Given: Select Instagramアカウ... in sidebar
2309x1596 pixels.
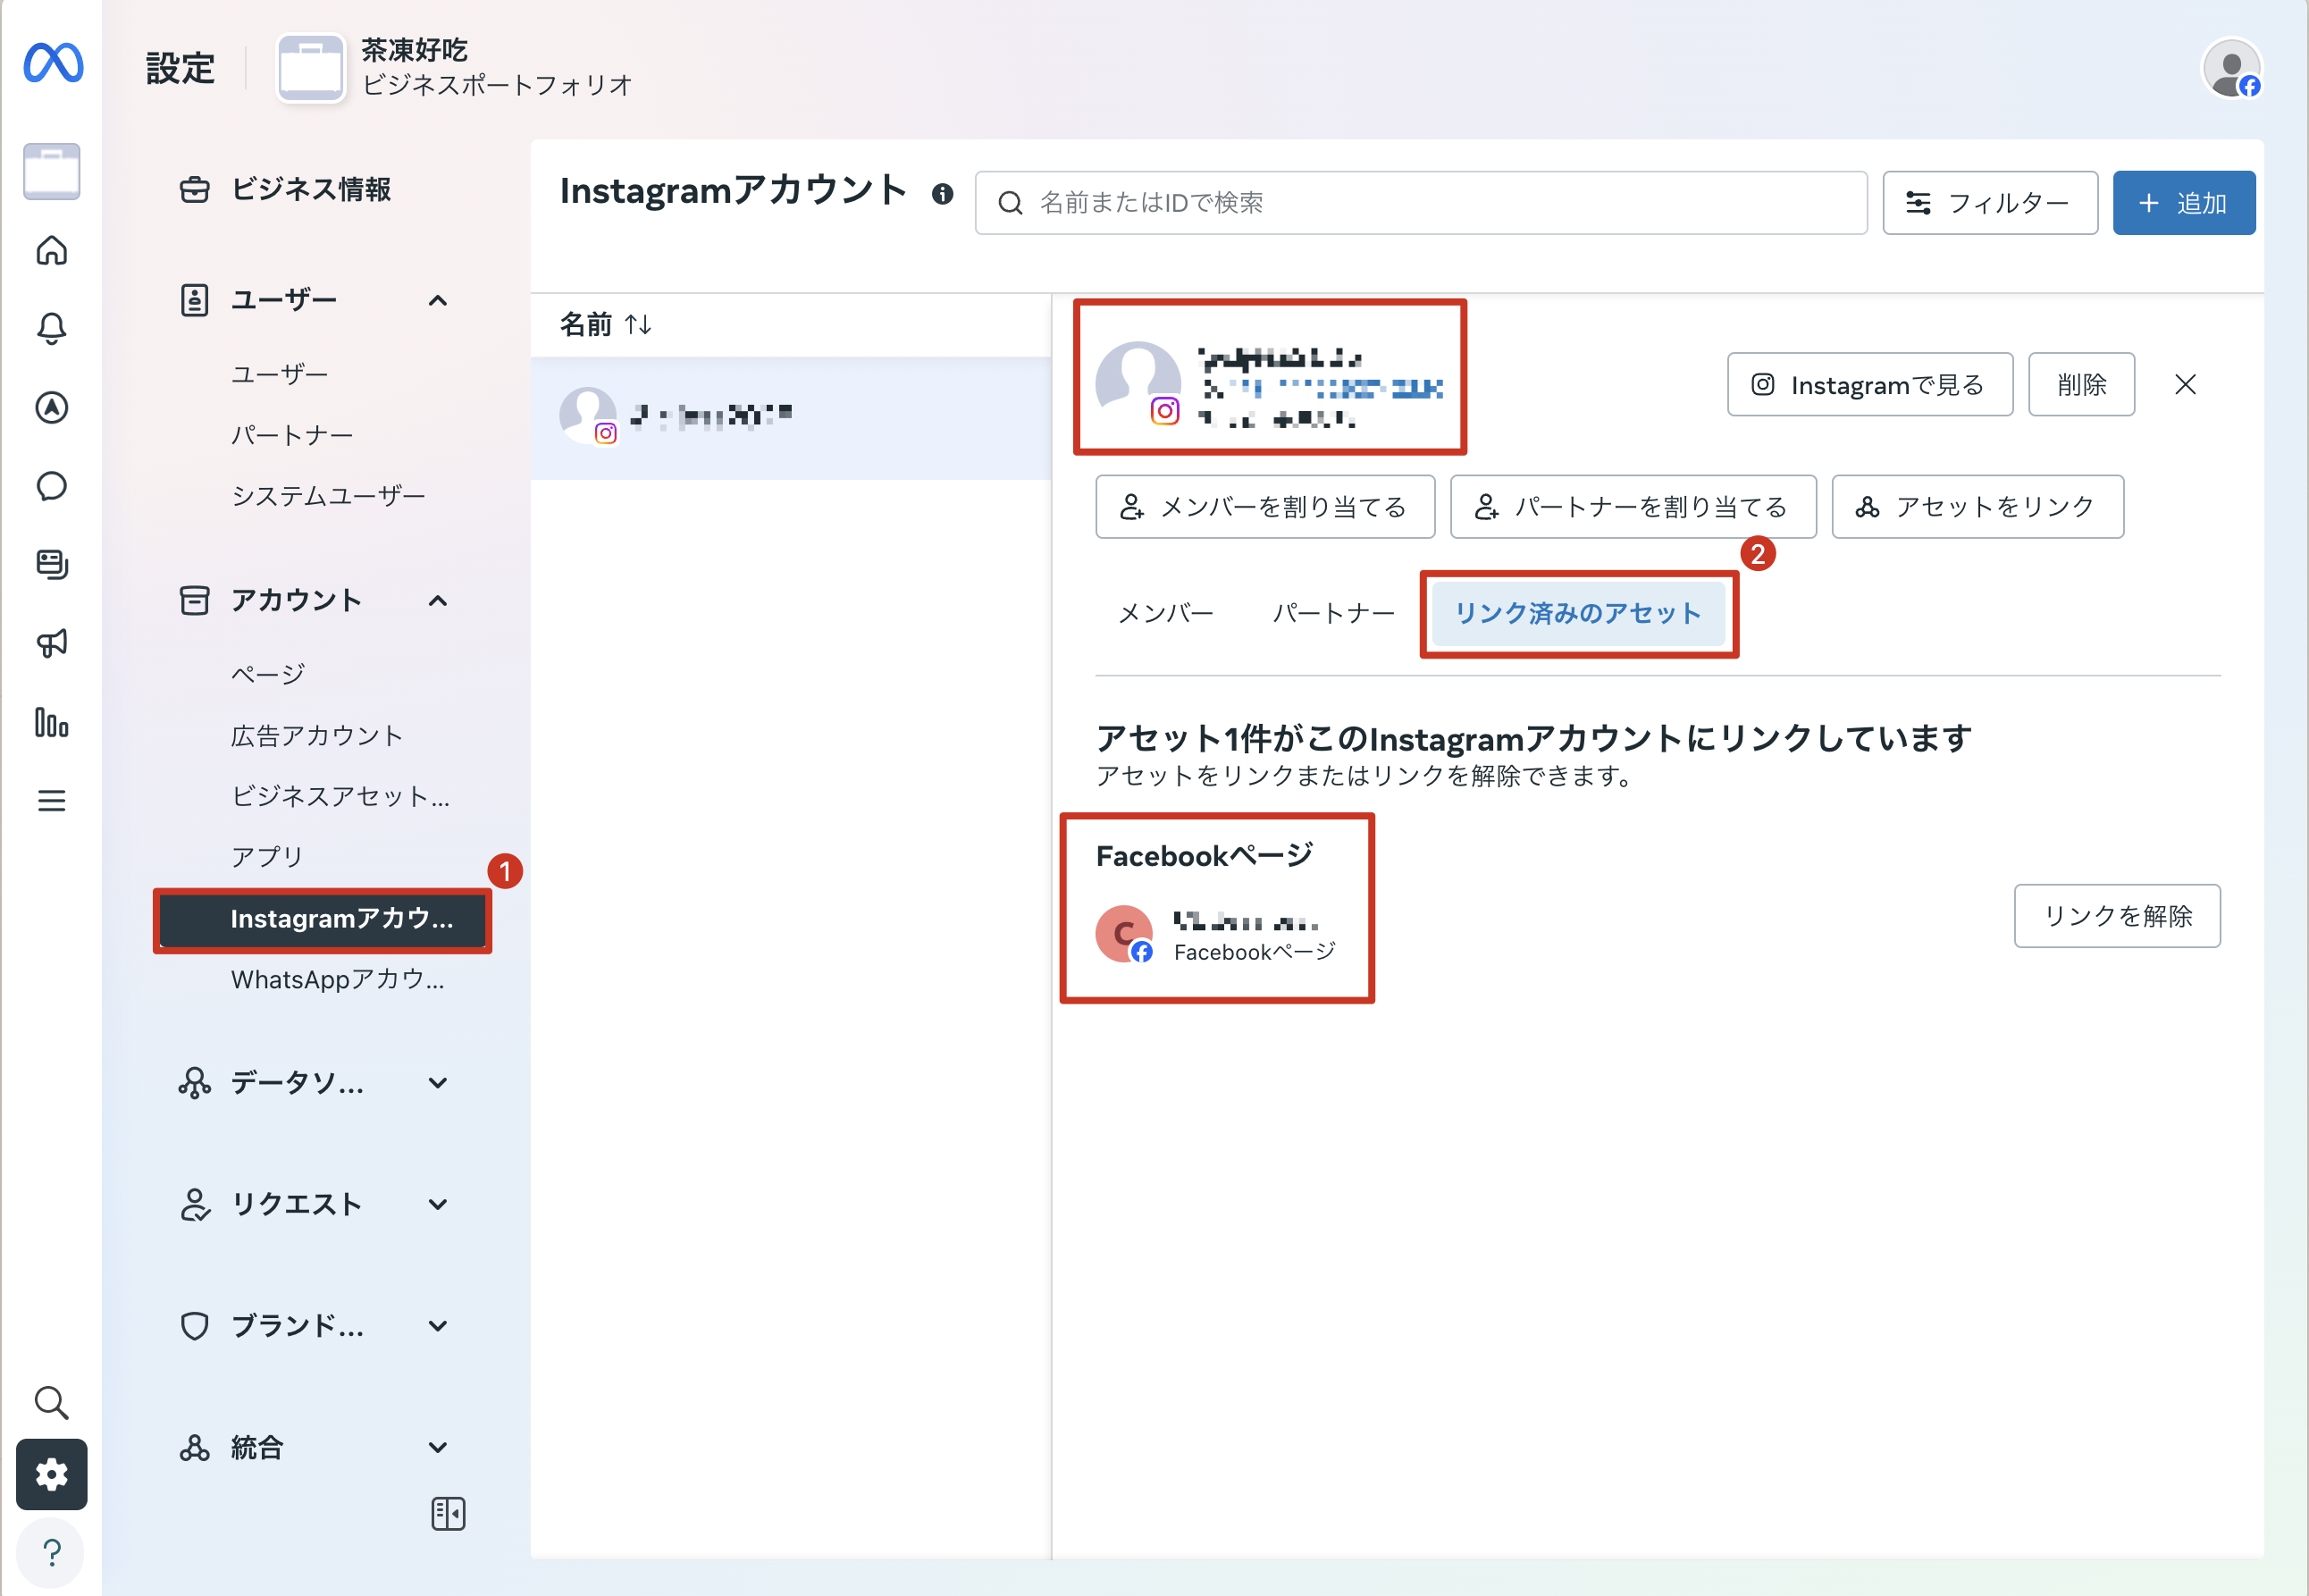Looking at the screenshot, I should point(322,920).
